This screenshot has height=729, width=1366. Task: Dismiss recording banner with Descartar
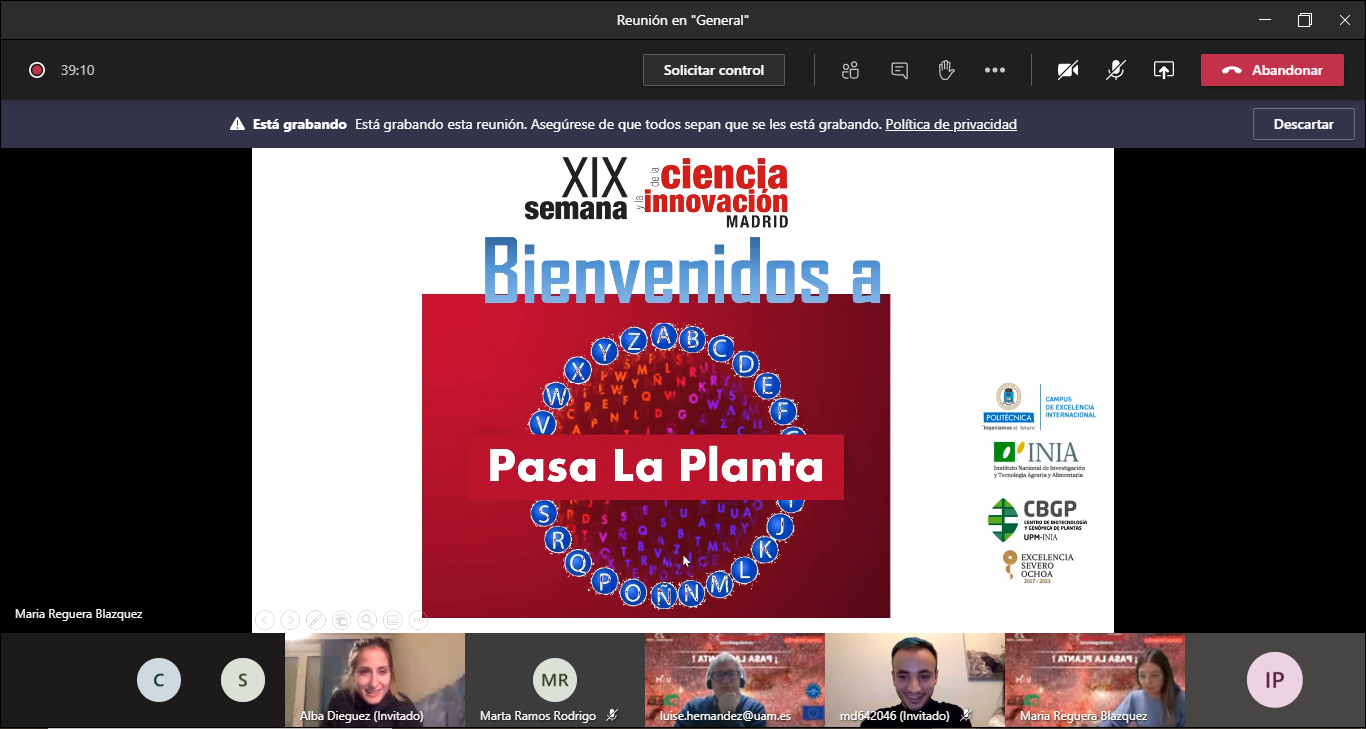pos(1303,124)
